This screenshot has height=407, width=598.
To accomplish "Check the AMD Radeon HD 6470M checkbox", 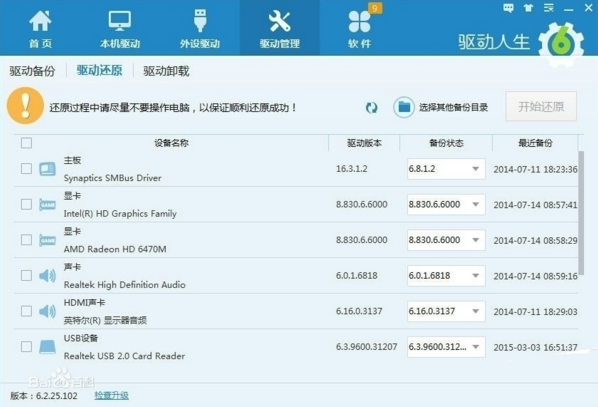I will [x=26, y=240].
